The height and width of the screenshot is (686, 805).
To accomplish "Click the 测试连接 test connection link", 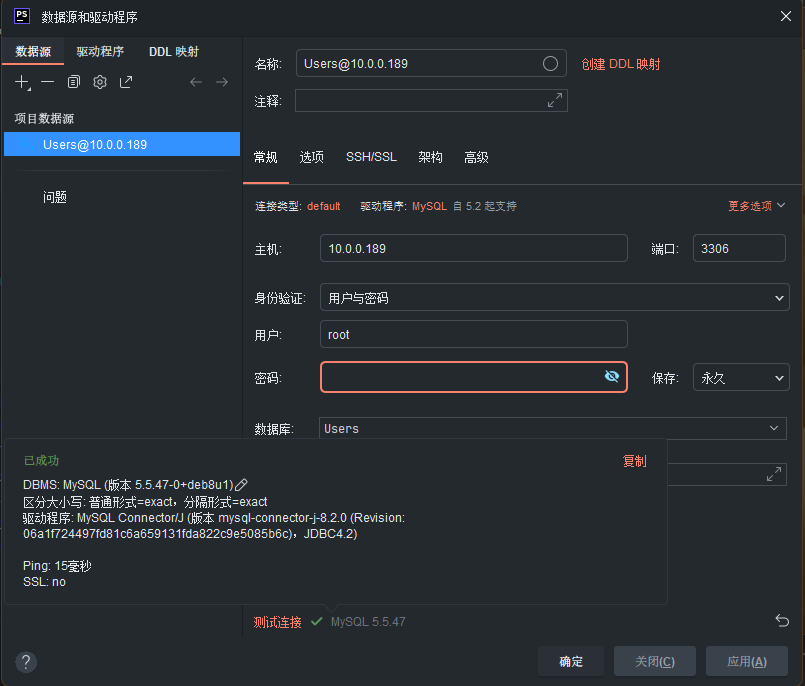I will pyautogui.click(x=277, y=622).
